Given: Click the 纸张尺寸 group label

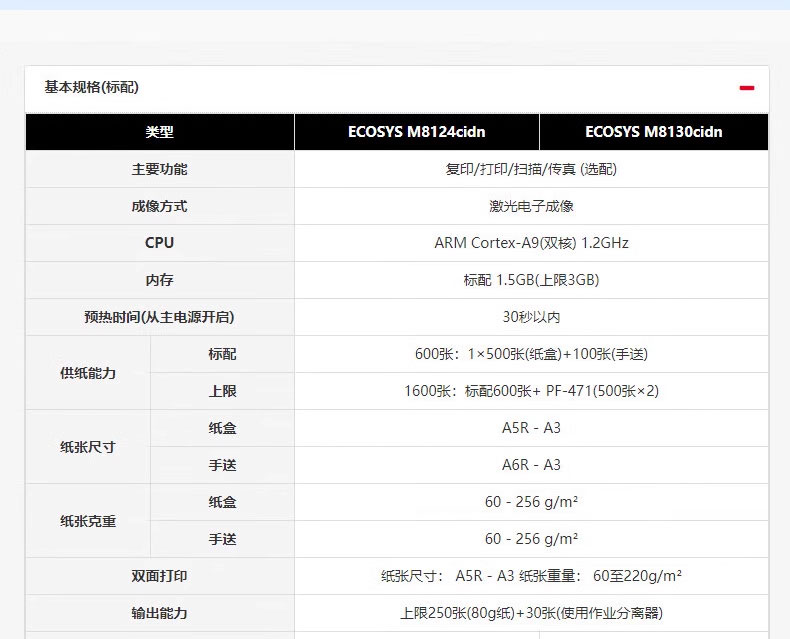Looking at the screenshot, I should click(x=88, y=447).
